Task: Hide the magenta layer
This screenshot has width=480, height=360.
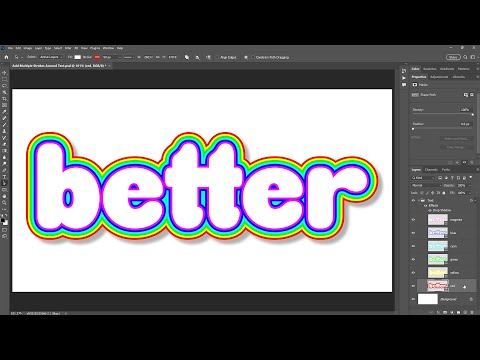Action: (x=414, y=220)
